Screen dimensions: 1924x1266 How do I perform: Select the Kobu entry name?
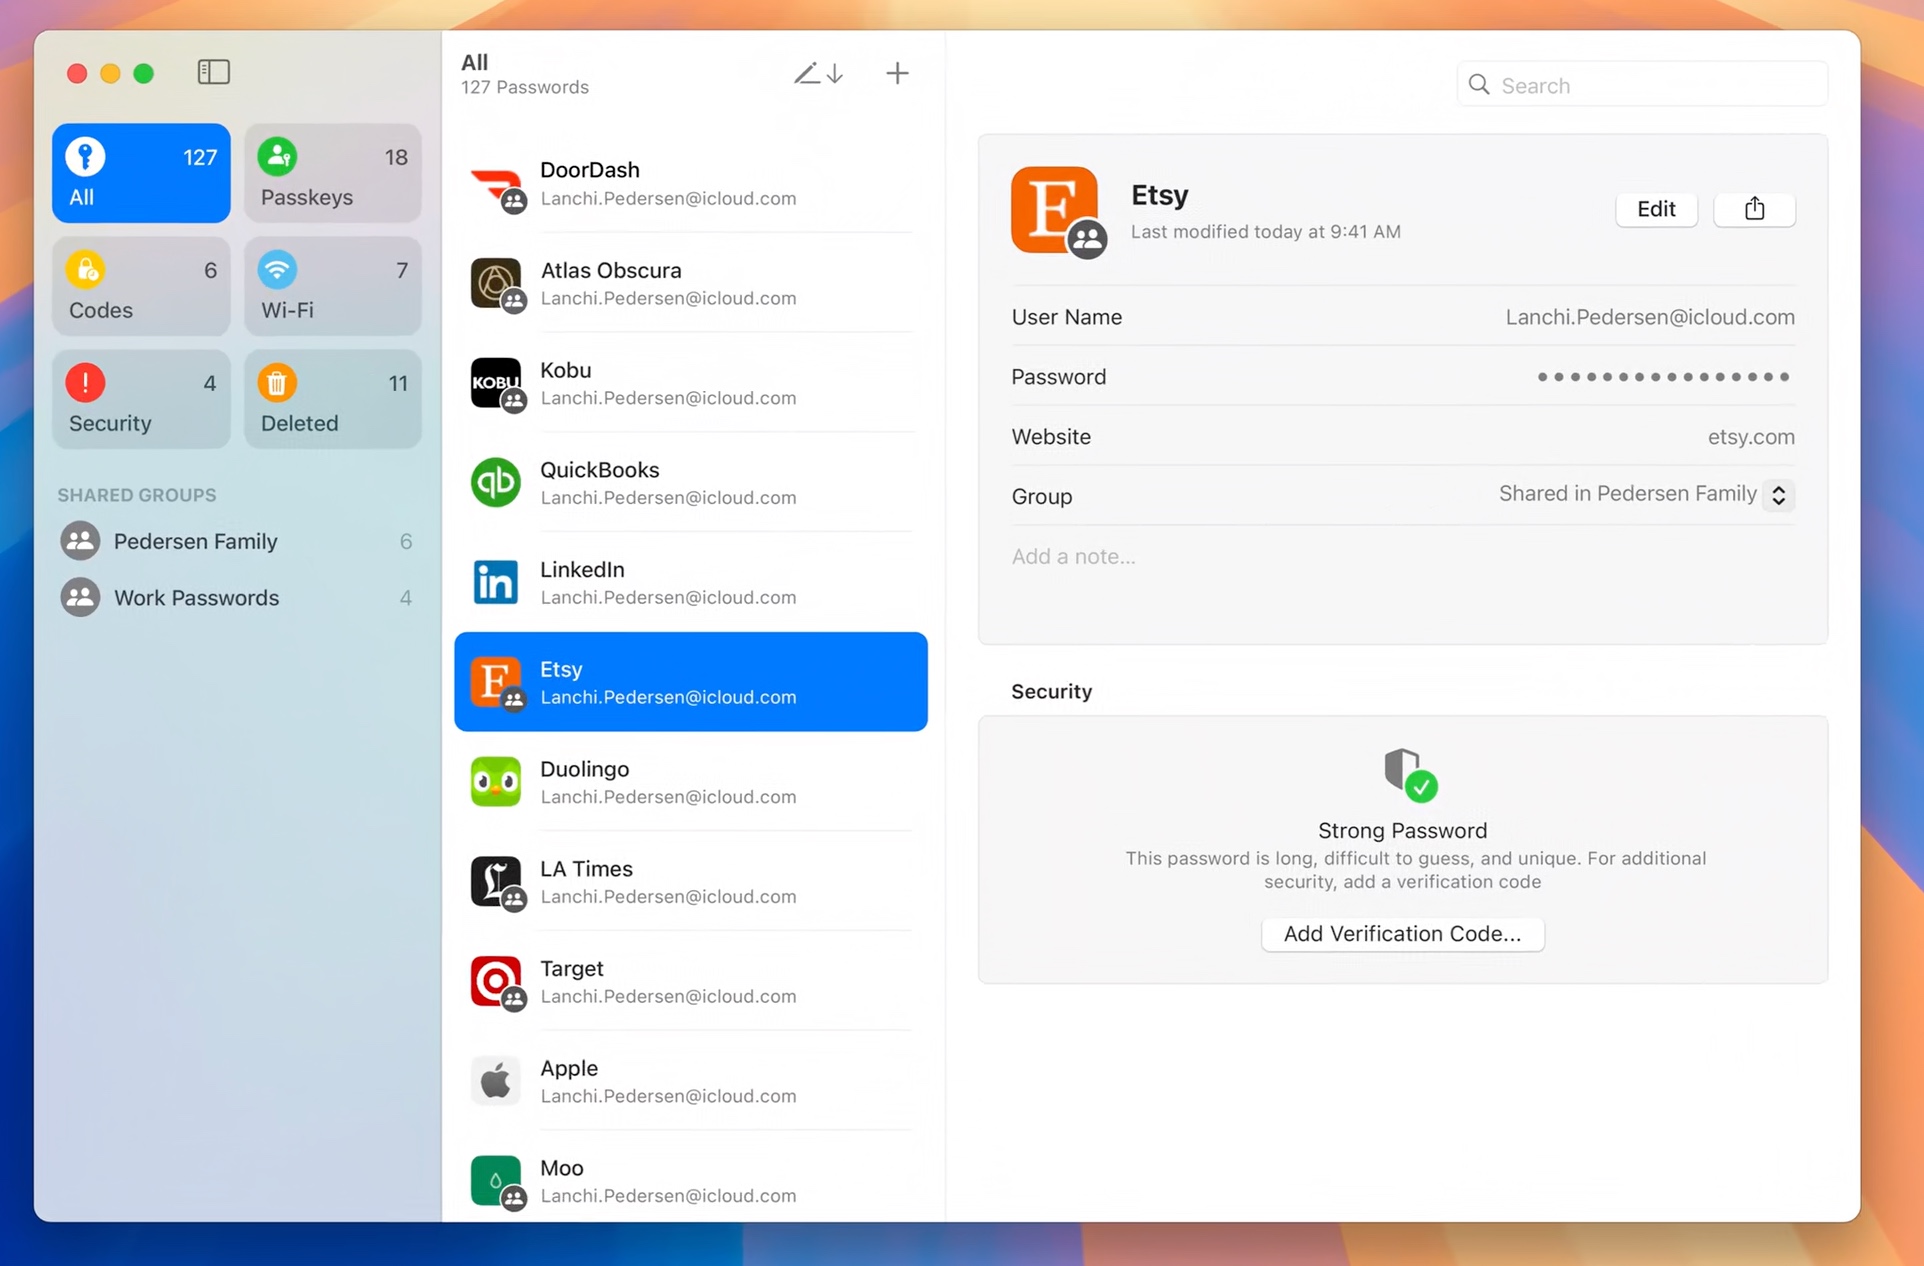click(x=566, y=370)
